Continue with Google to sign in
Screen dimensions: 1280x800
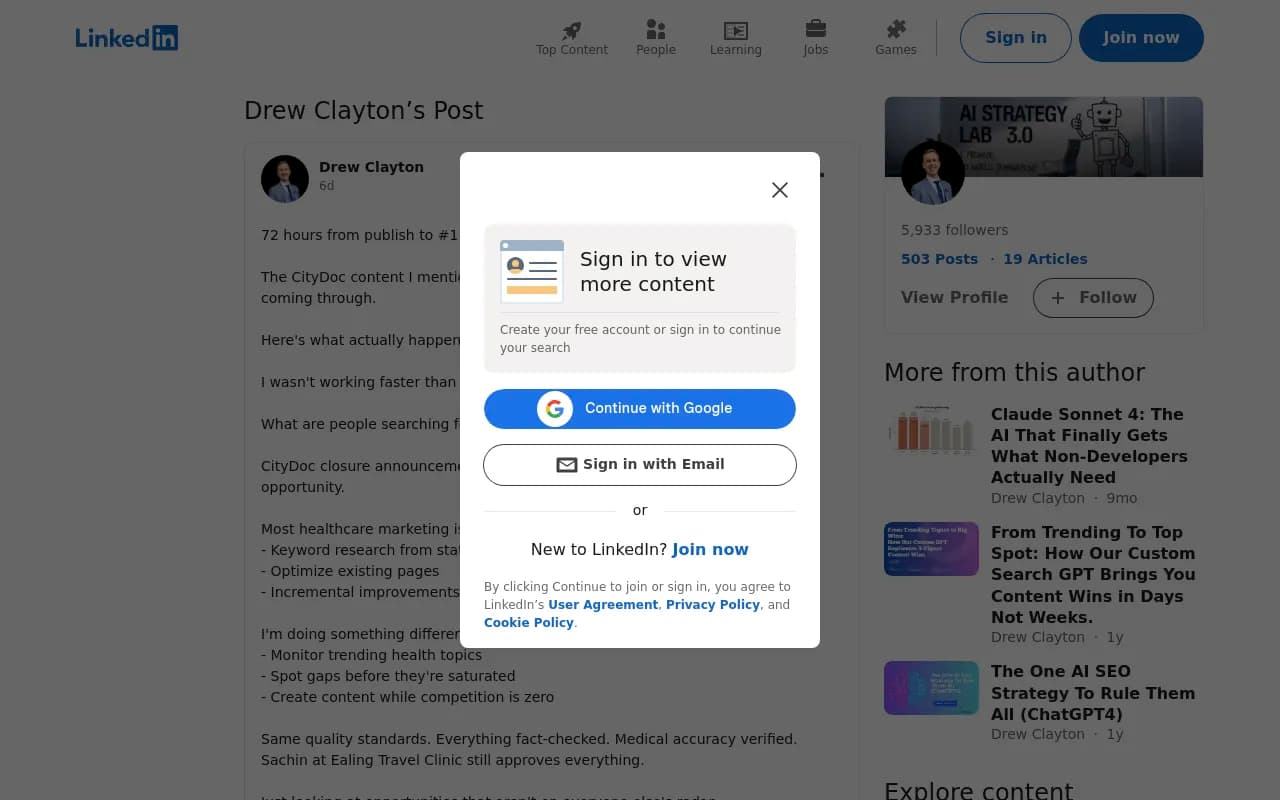click(x=639, y=408)
